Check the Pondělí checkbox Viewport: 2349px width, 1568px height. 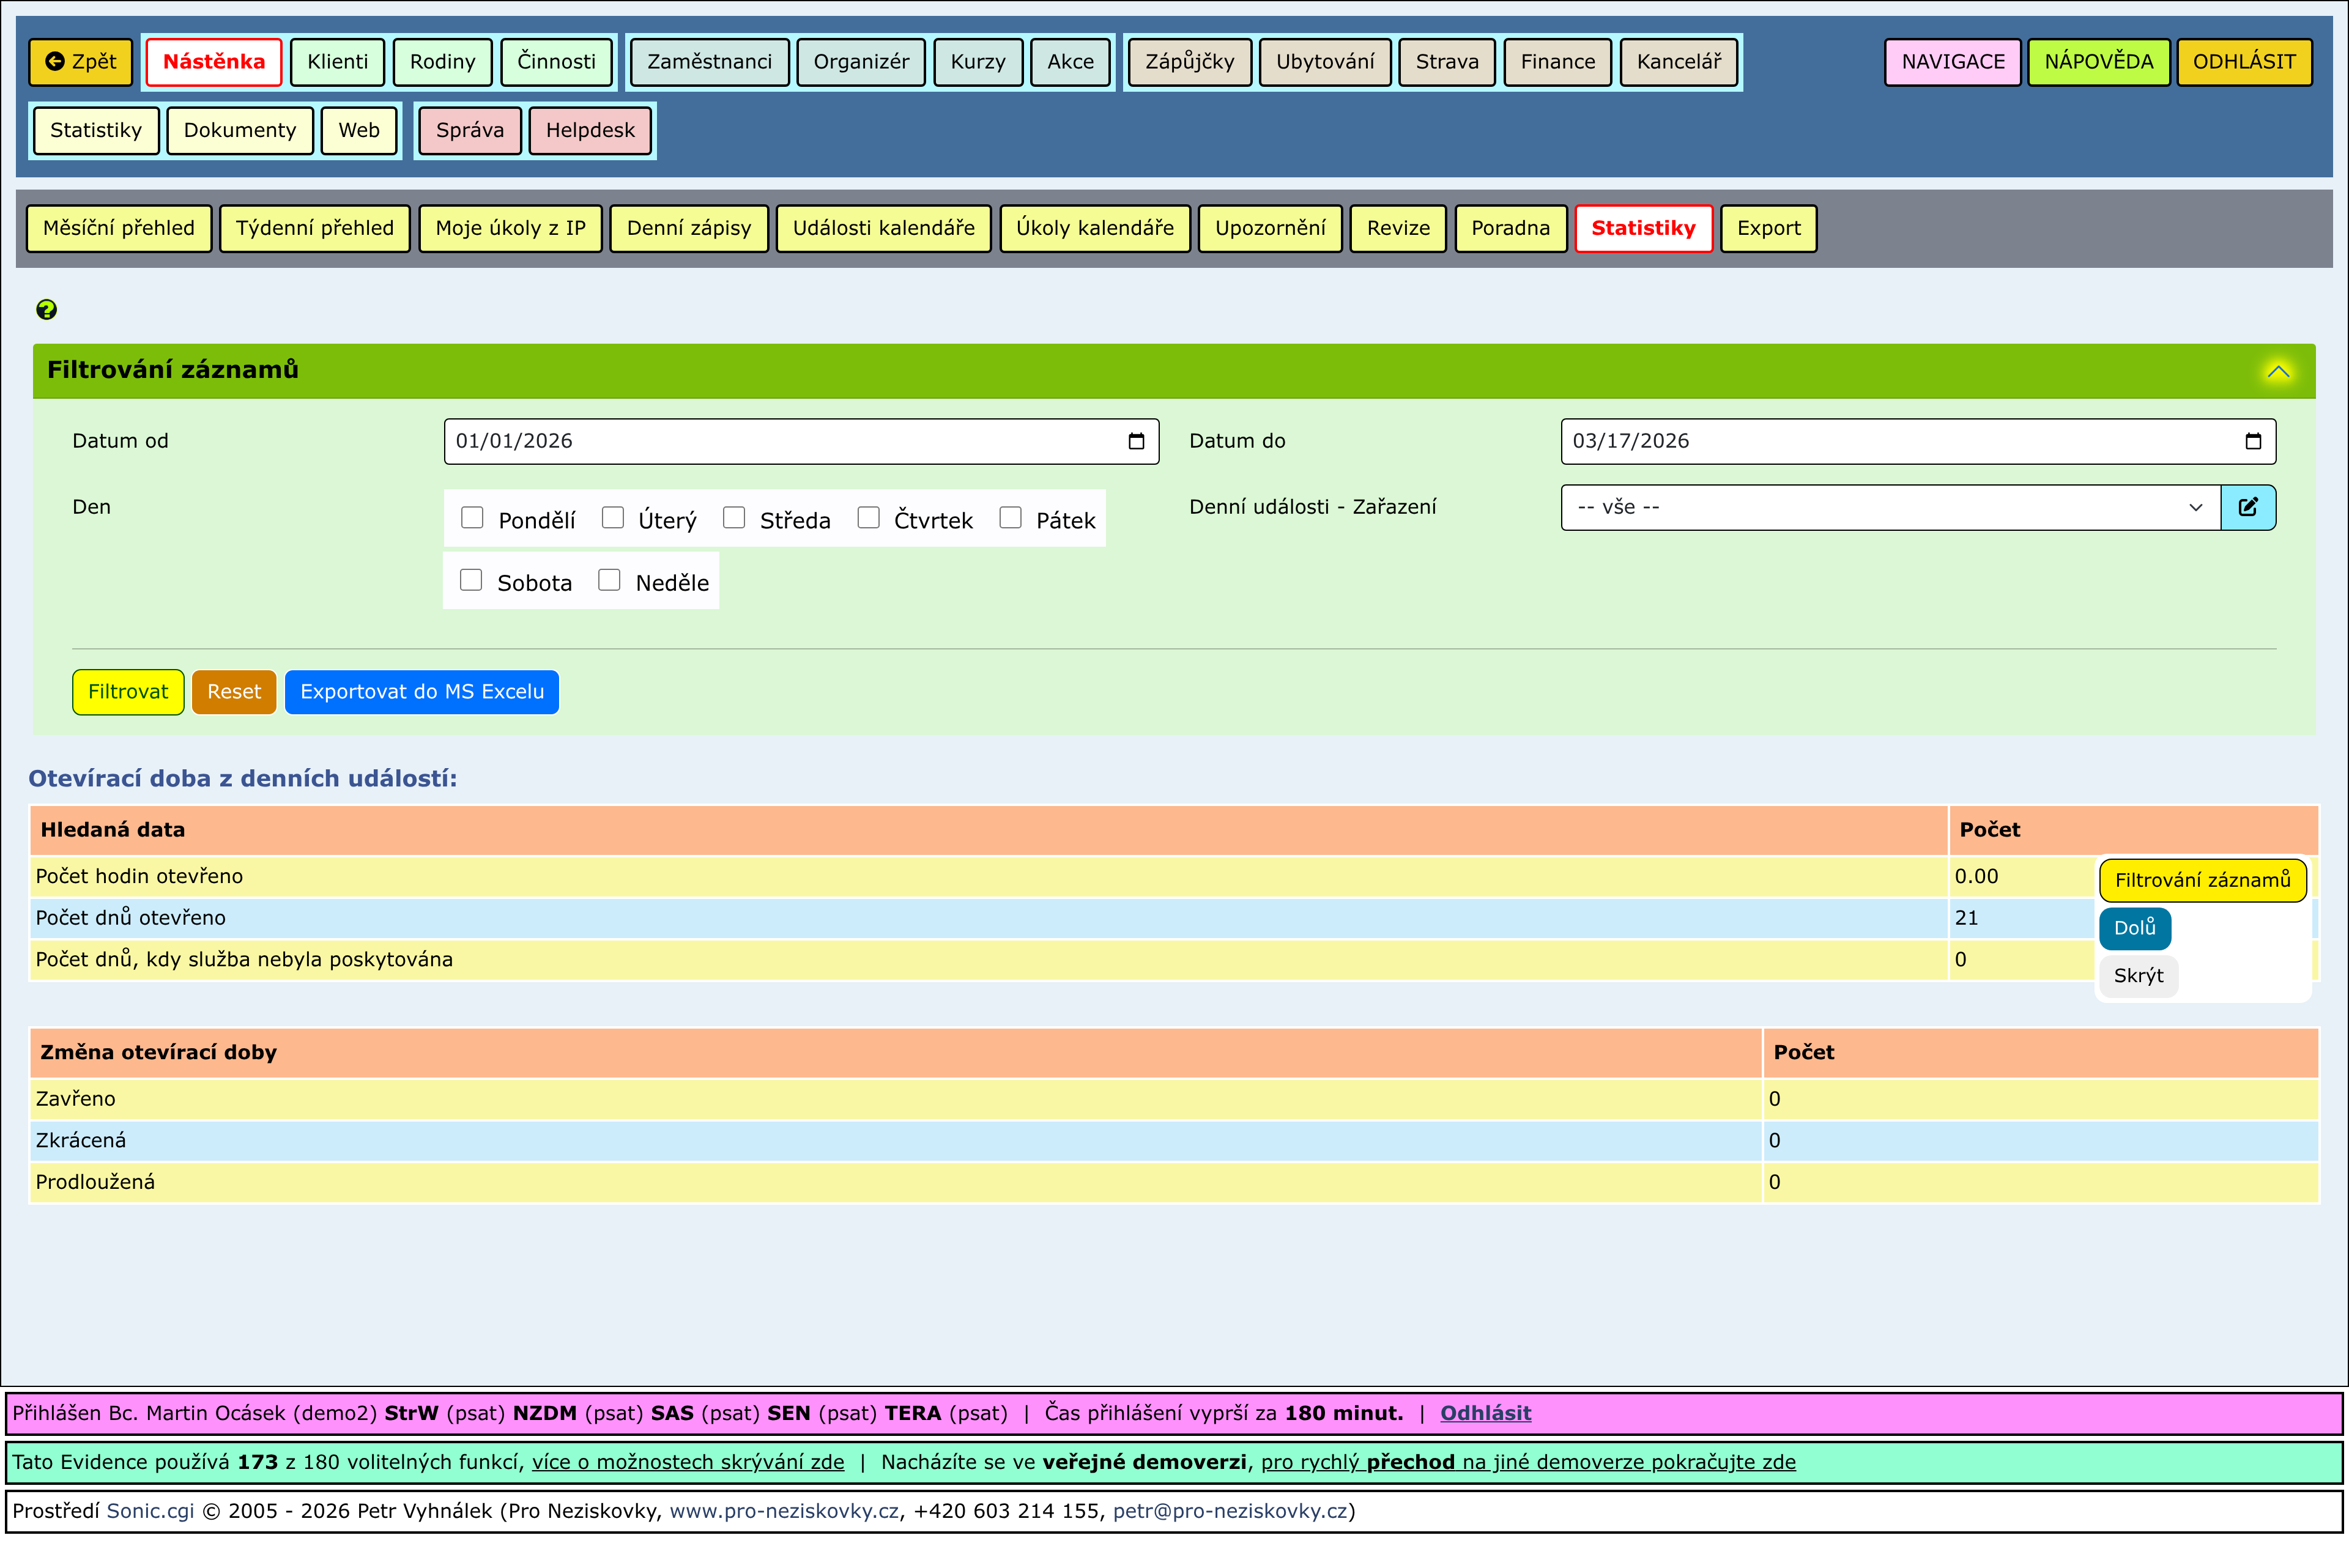point(472,518)
